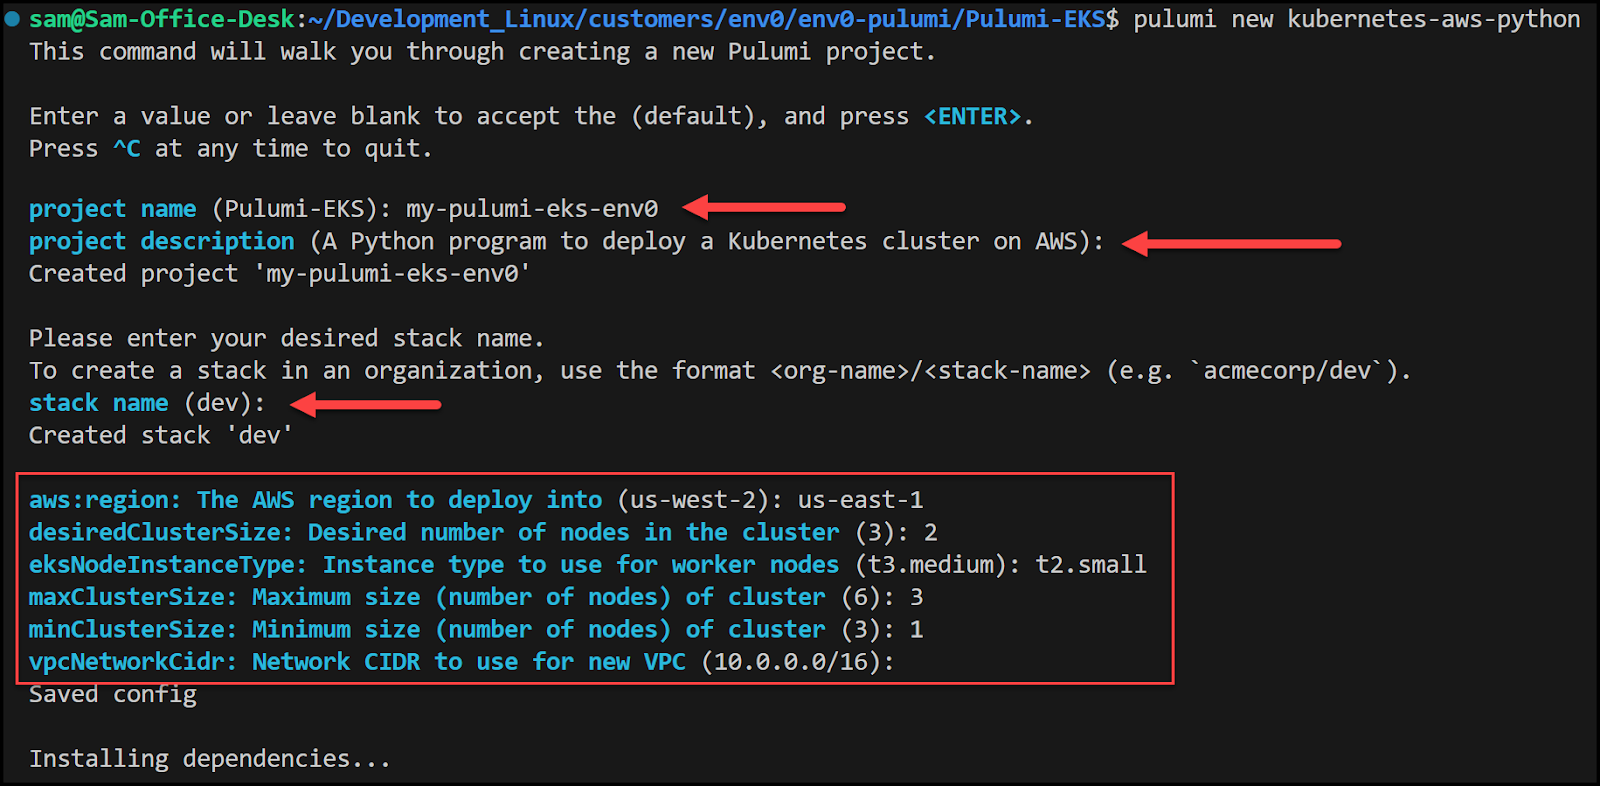Viewport: 1600px width, 786px height.
Task: Click the example '`acmecorp/dev`' text
Action: pyautogui.click(x=1287, y=371)
